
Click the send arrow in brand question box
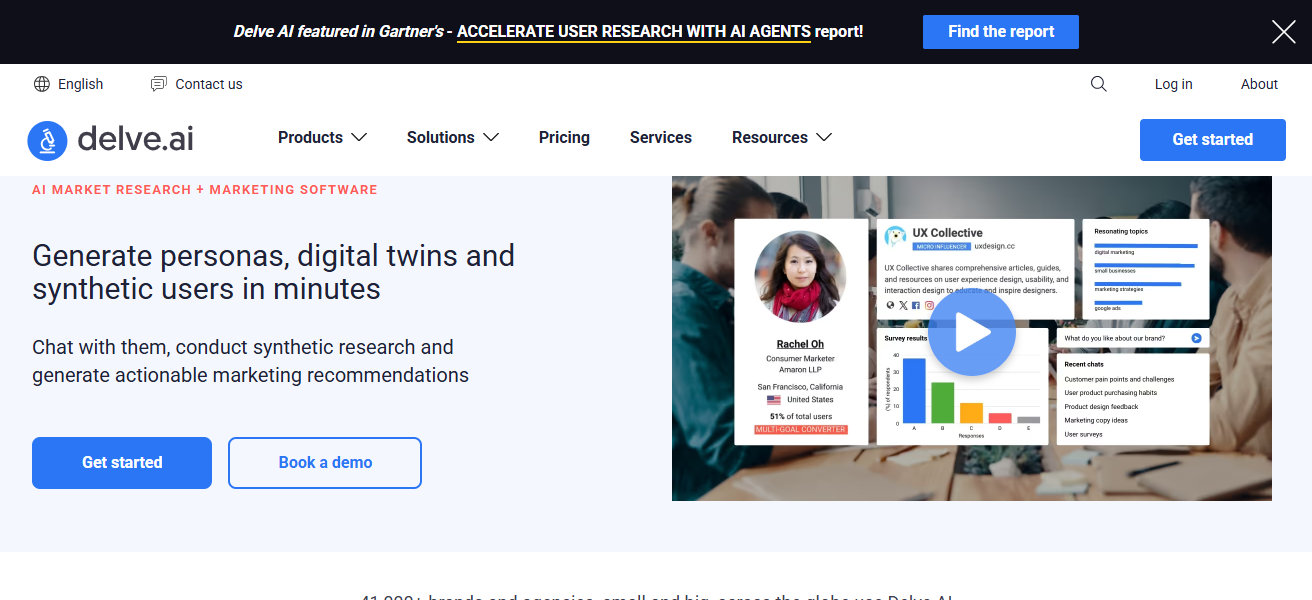[1196, 339]
